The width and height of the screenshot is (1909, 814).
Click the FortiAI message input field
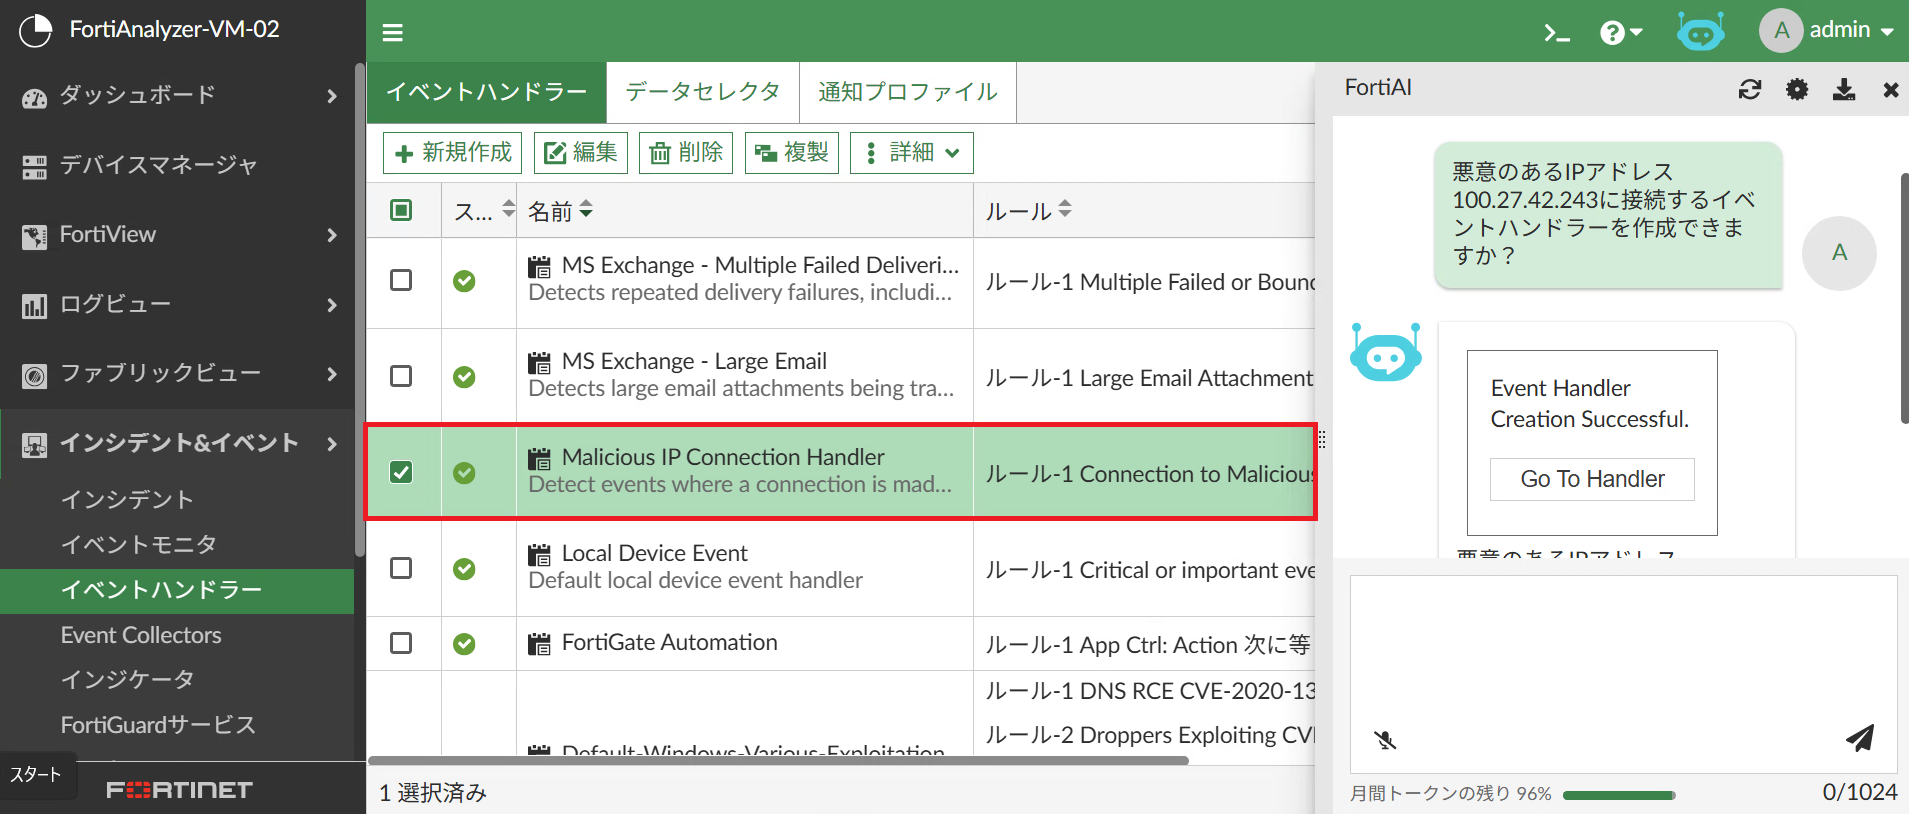(1622, 650)
